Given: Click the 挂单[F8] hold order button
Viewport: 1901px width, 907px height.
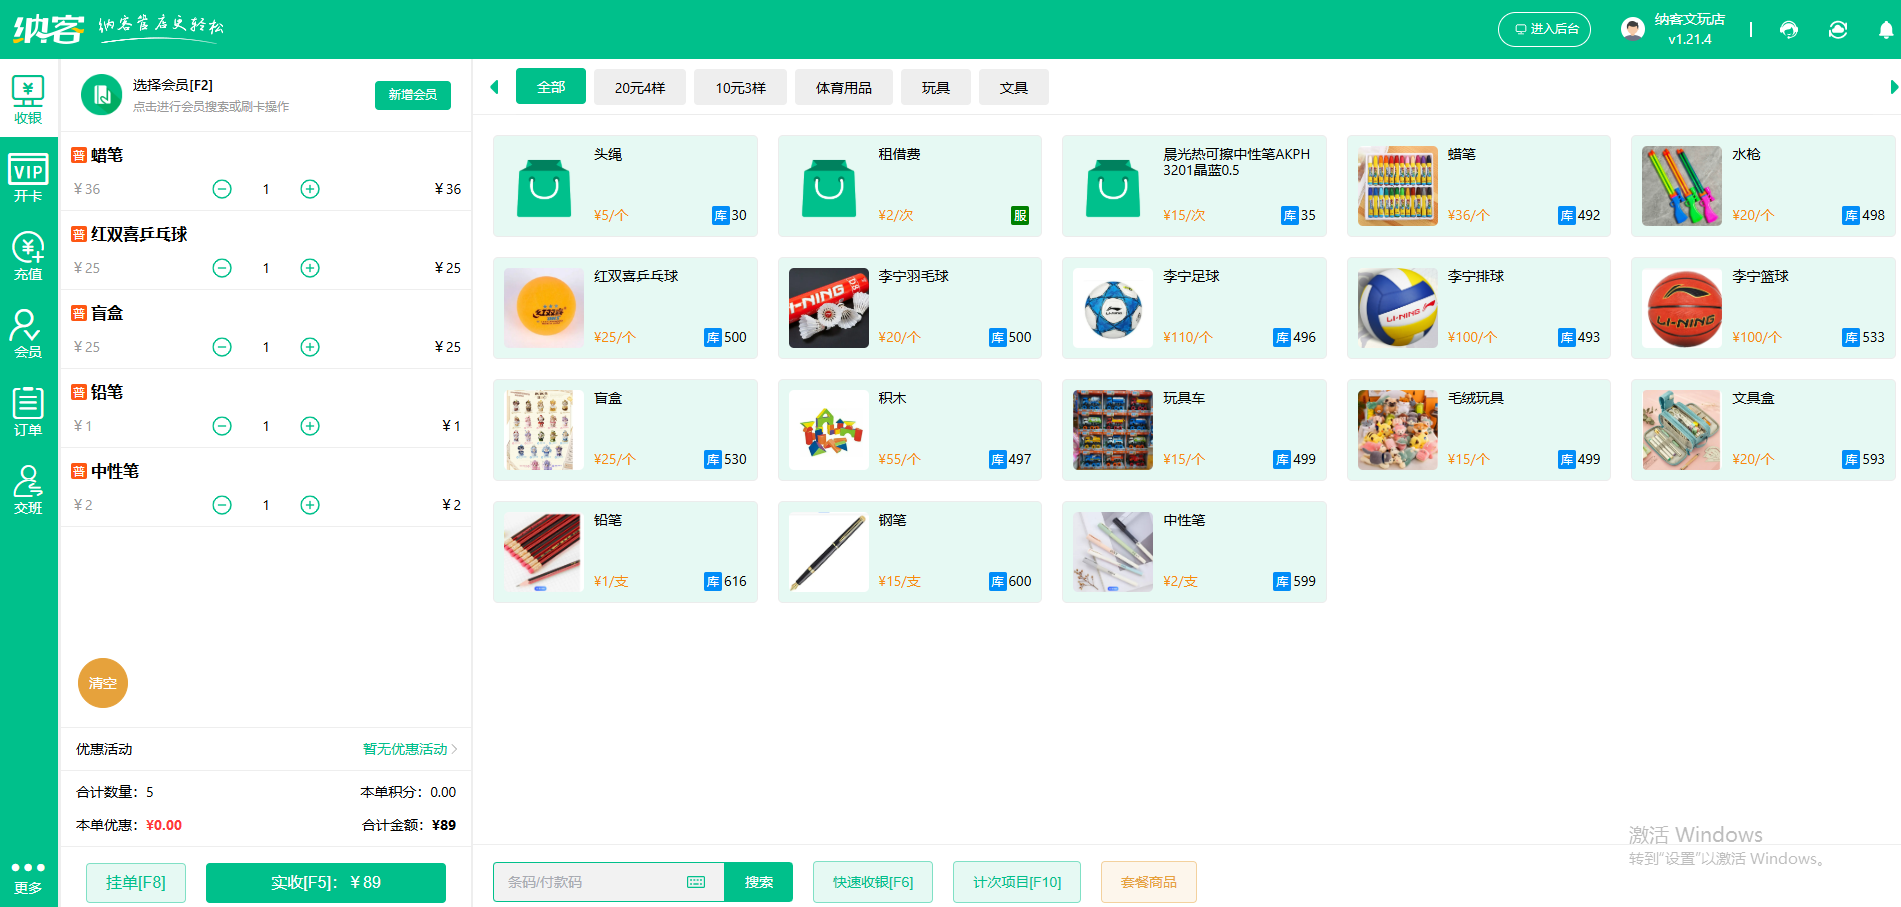Looking at the screenshot, I should [135, 882].
